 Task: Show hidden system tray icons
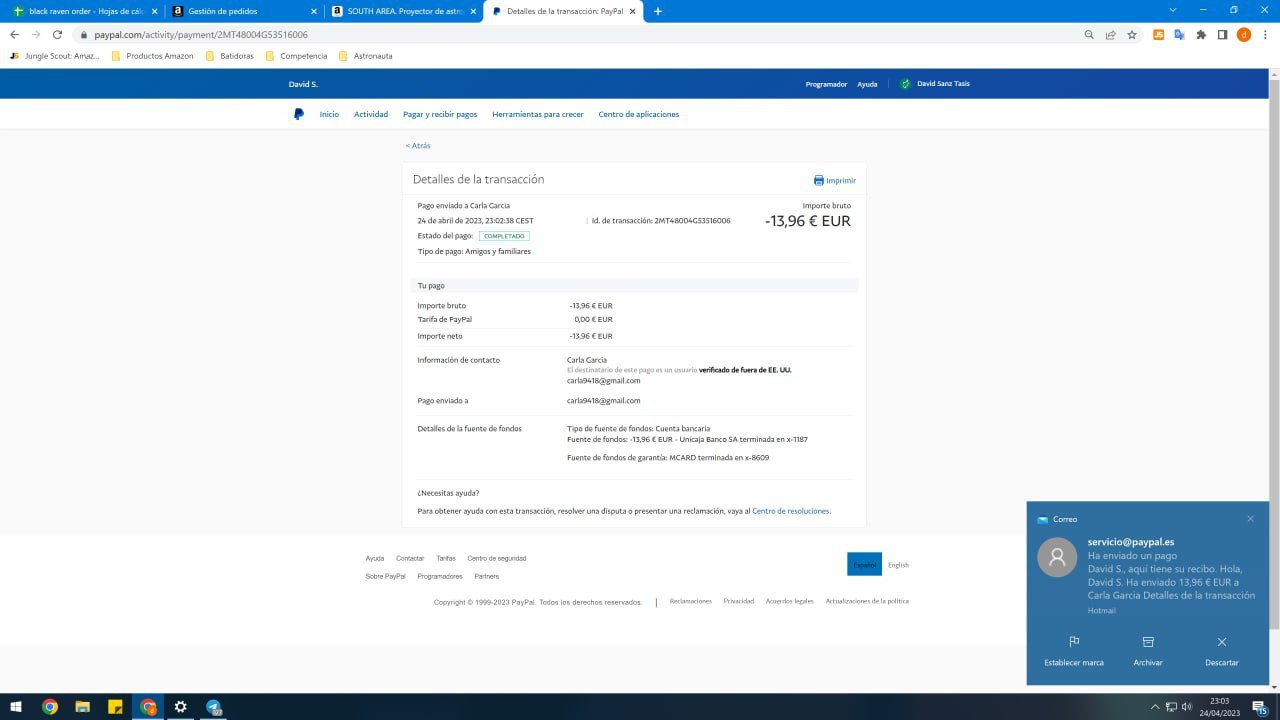[1155, 707]
